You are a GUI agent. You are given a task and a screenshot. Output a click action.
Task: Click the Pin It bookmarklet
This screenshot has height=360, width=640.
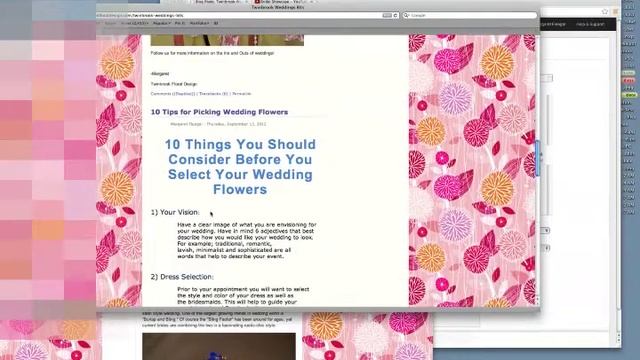(180, 23)
